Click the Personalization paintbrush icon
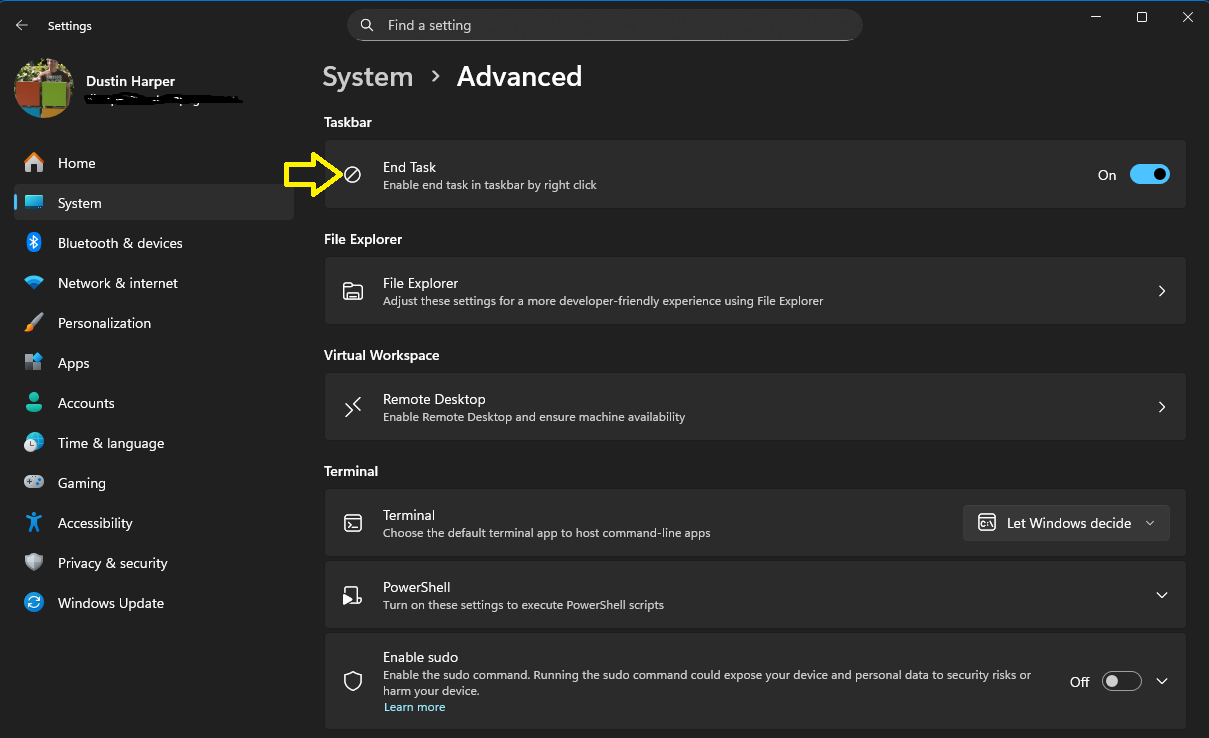Screen dimensions: 1209x738 click(x=34, y=323)
